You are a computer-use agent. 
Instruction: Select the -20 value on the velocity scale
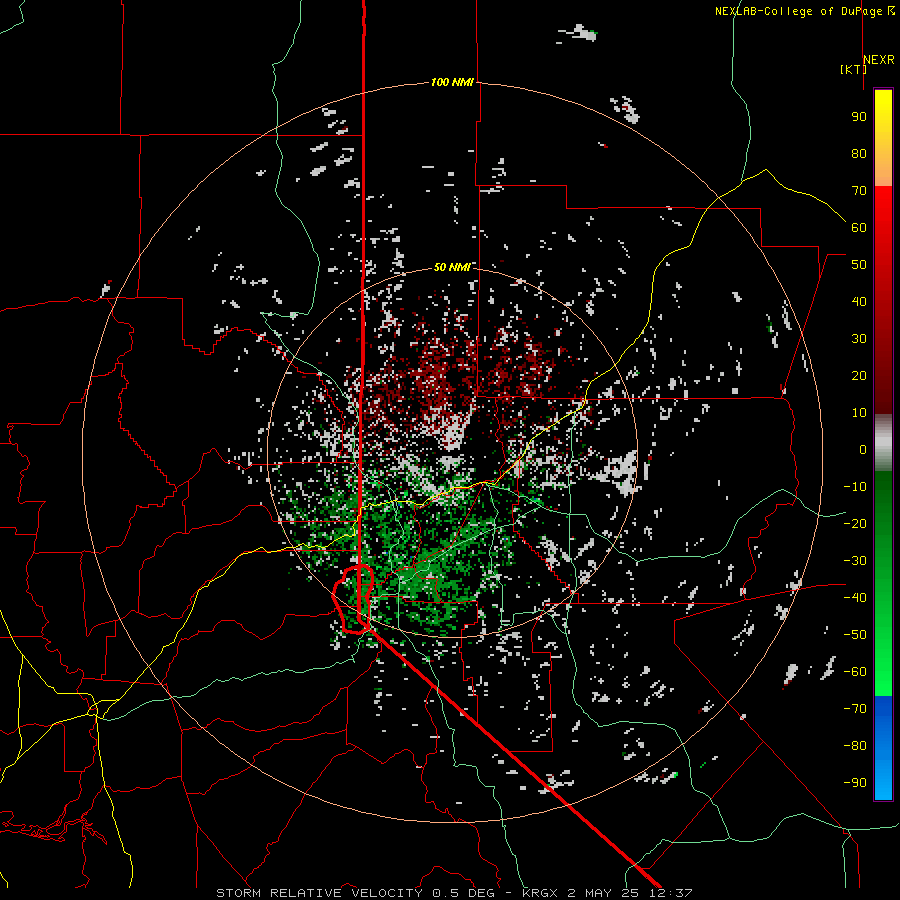point(855,524)
